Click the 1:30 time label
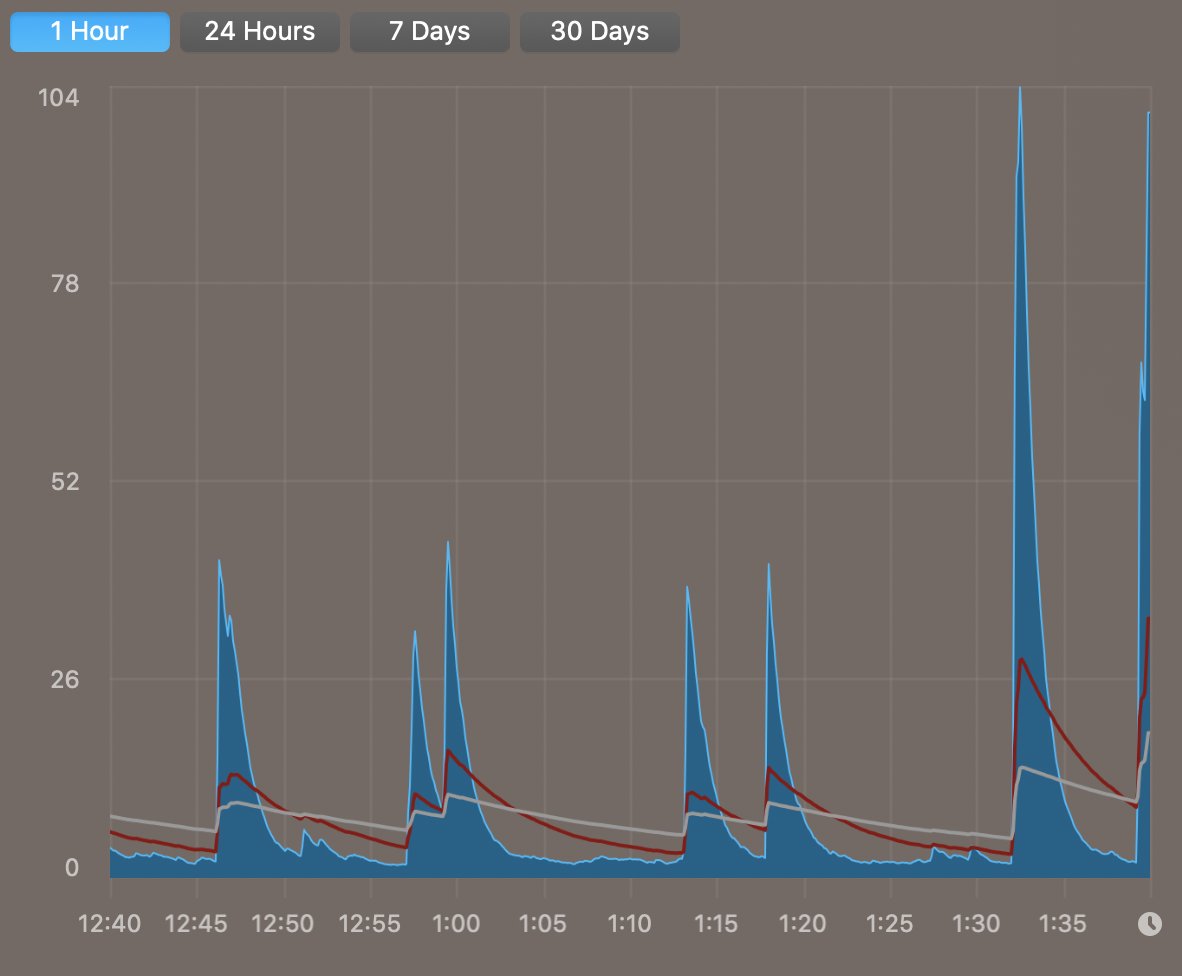This screenshot has width=1182, height=976. tap(976, 923)
